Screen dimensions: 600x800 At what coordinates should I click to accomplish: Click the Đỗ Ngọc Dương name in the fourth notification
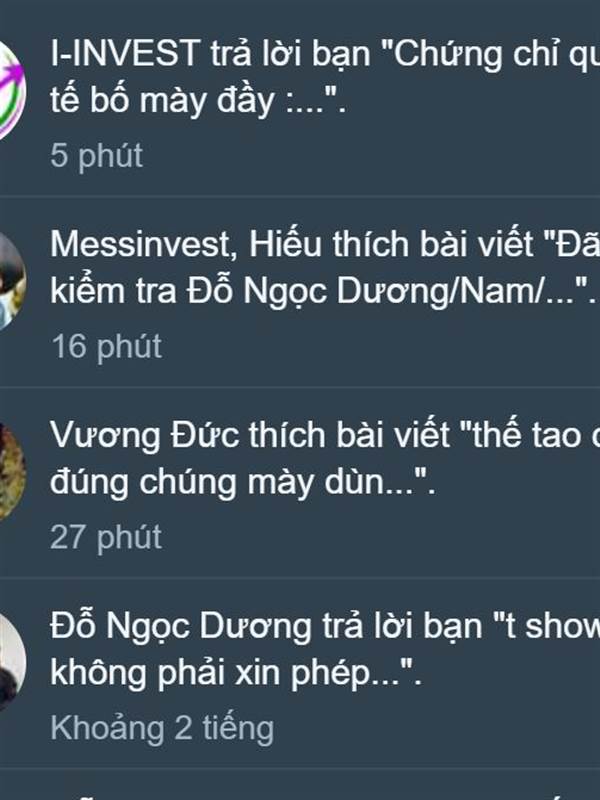[x=181, y=627]
